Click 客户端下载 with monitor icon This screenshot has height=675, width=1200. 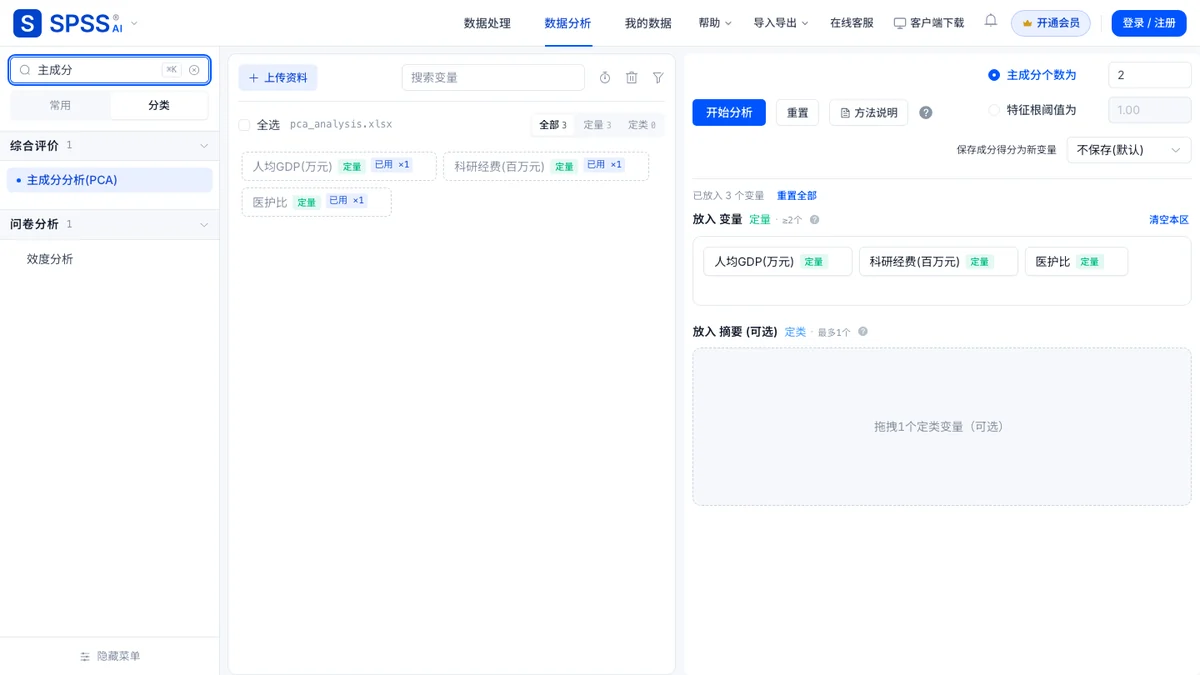[929, 23]
